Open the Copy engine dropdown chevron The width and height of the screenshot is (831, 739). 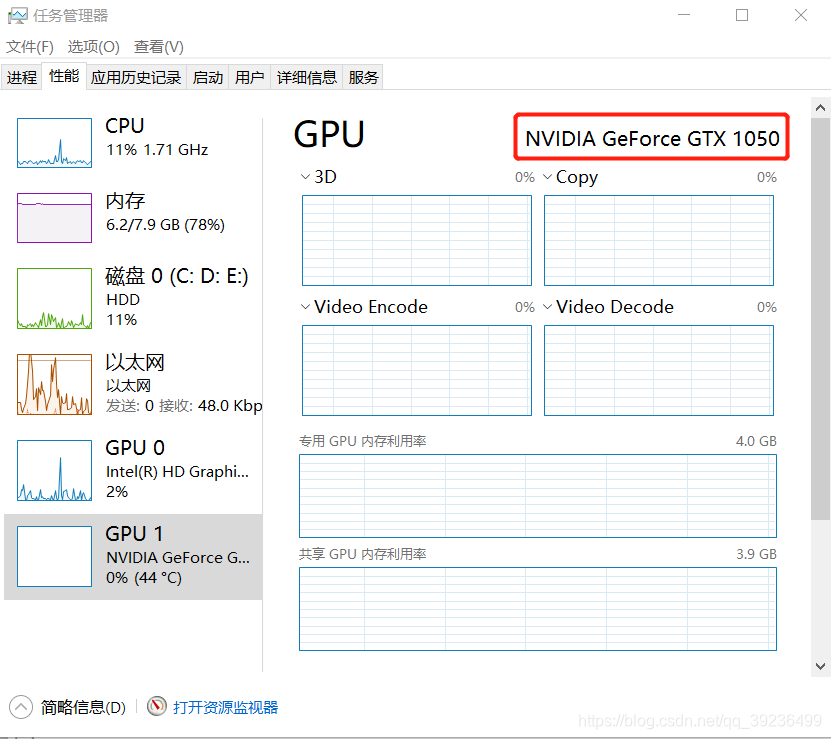coord(547,177)
